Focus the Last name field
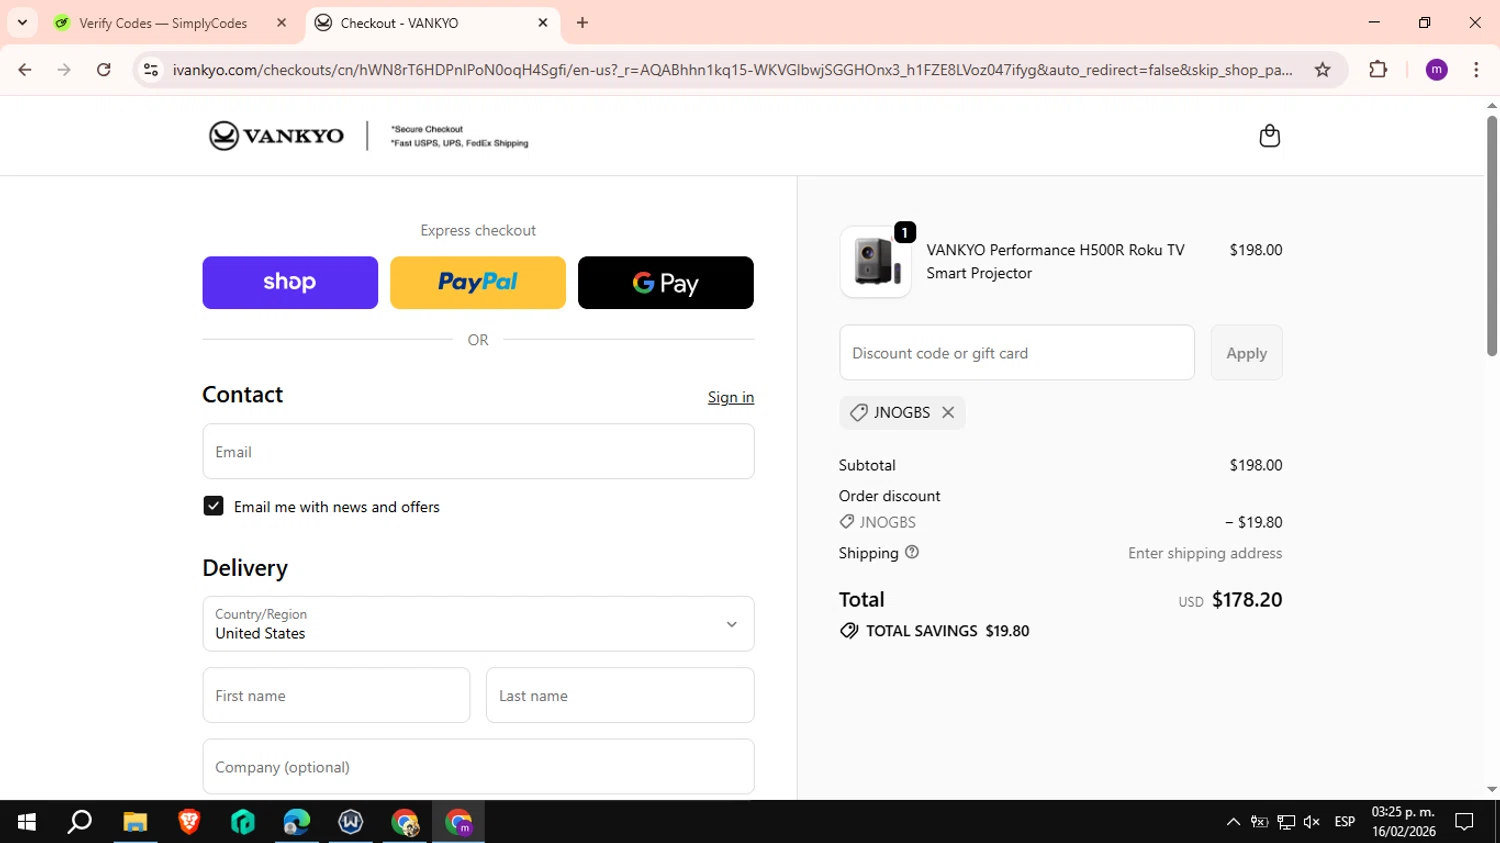 click(620, 695)
